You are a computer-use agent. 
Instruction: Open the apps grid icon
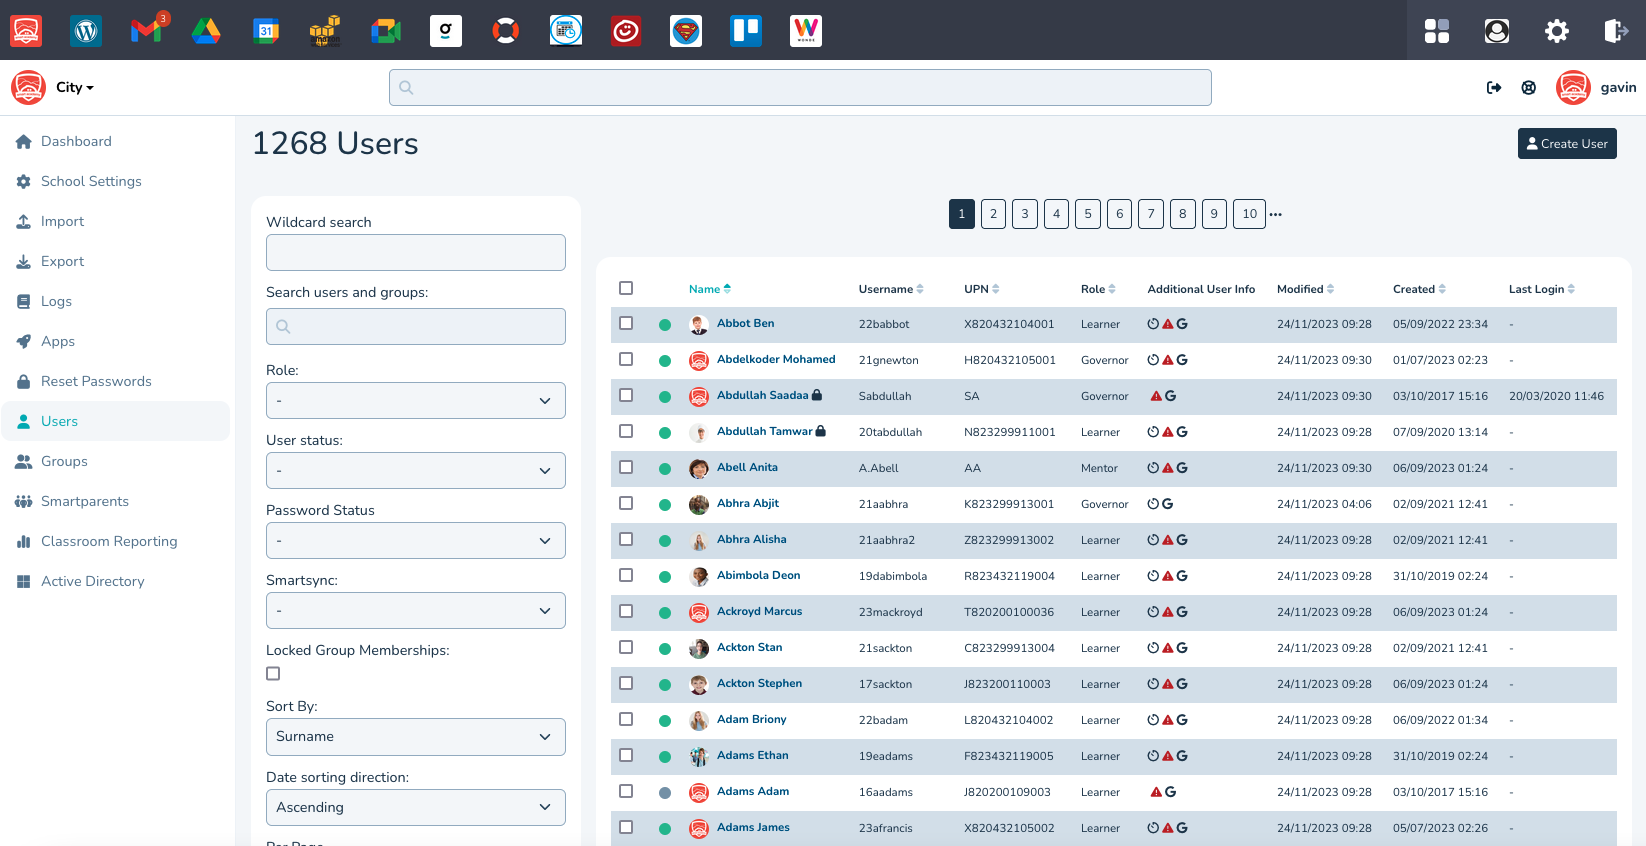pyautogui.click(x=1437, y=31)
